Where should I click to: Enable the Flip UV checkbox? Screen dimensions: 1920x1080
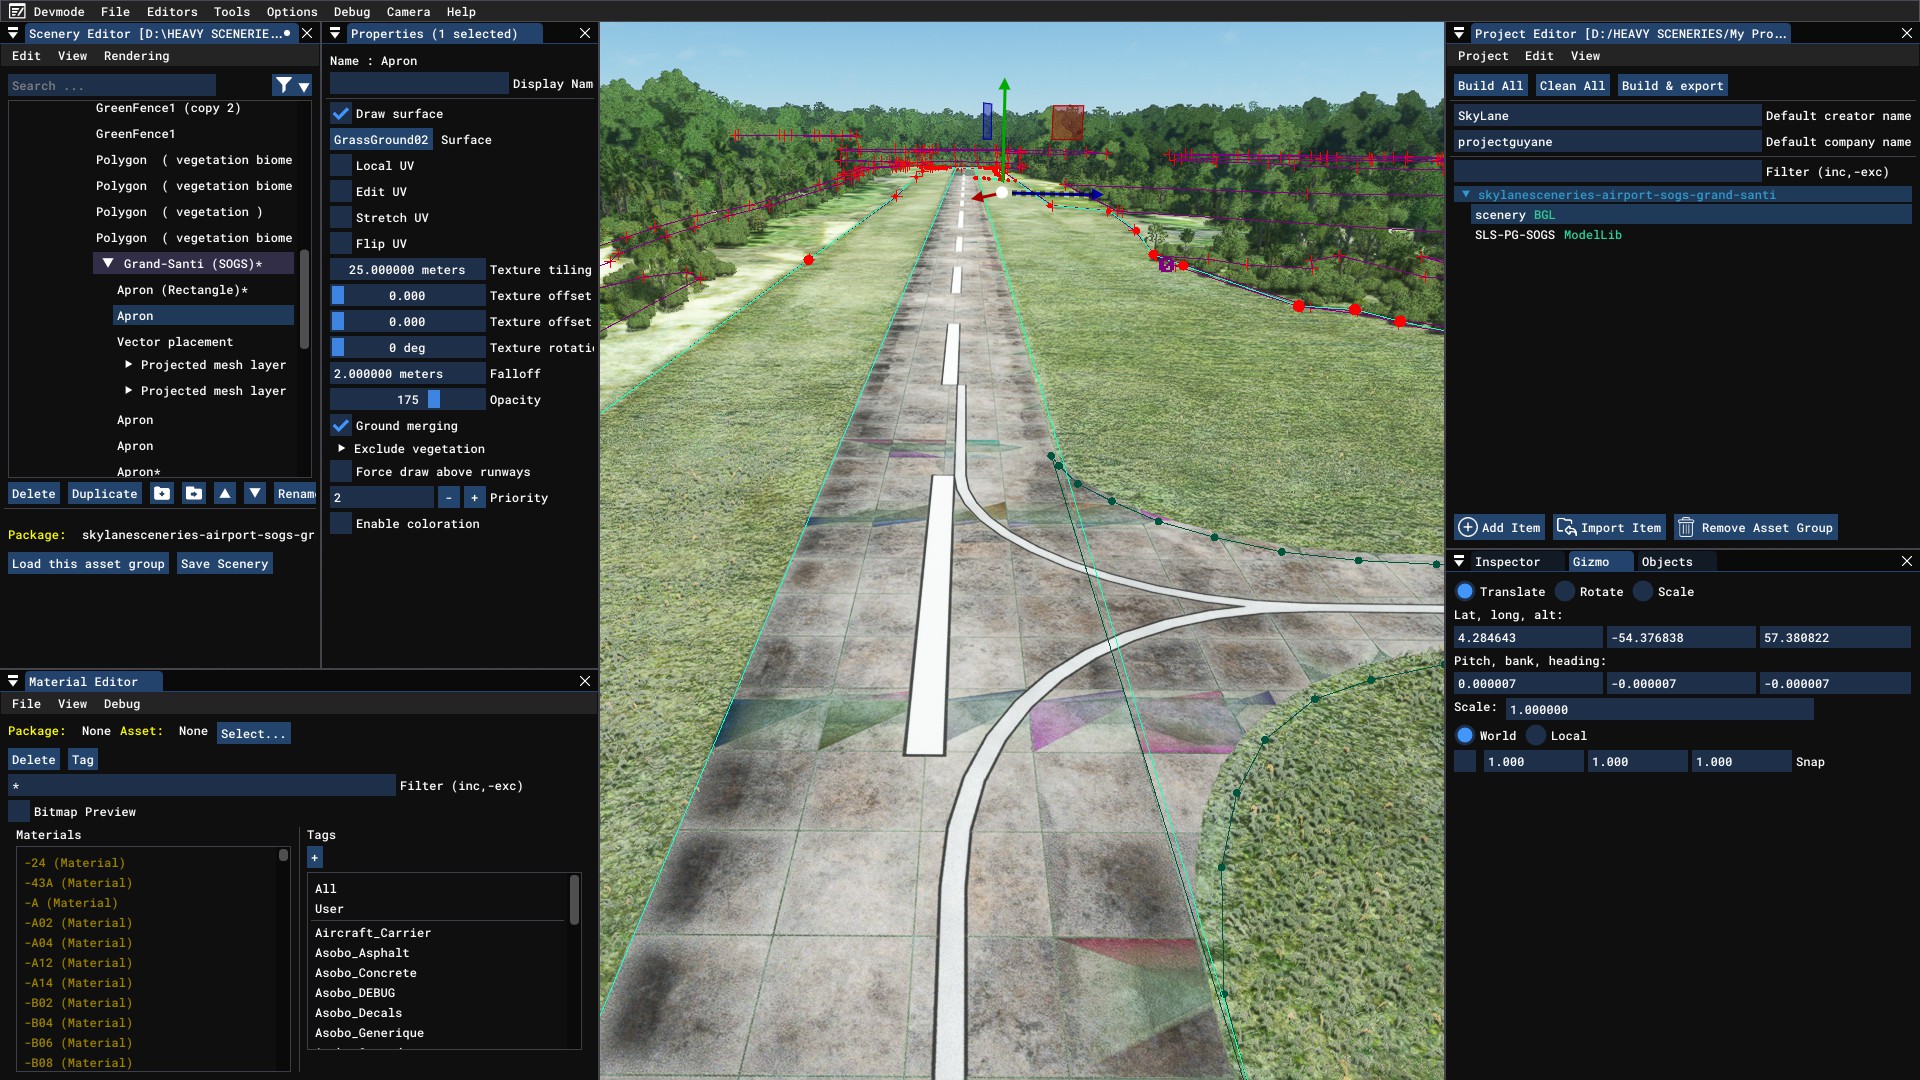coord(341,243)
